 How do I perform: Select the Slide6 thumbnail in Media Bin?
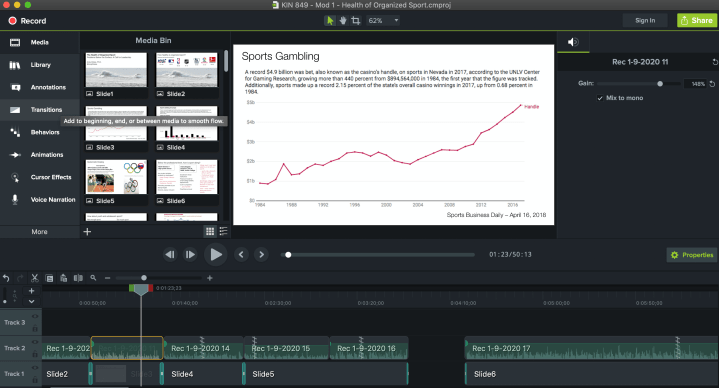[187, 177]
